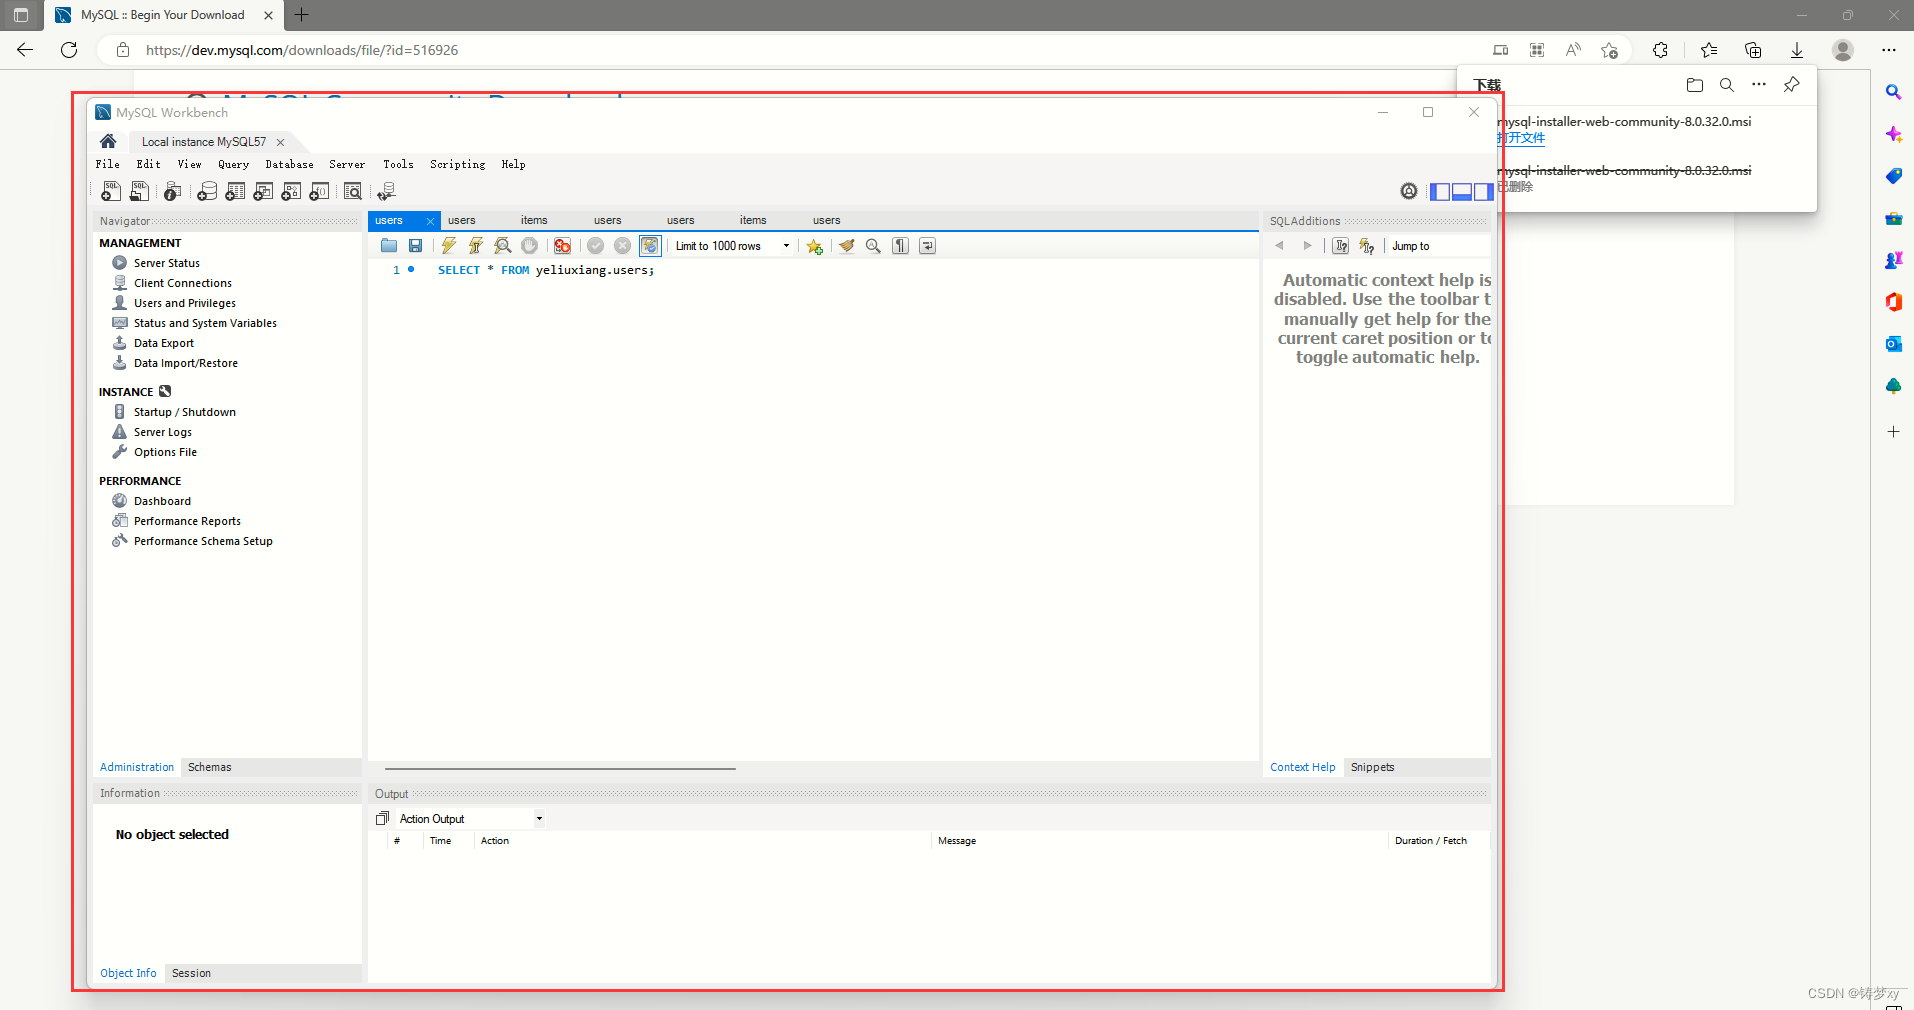Toggle display of invisible characters
This screenshot has height=1010, width=1914.
(x=900, y=246)
